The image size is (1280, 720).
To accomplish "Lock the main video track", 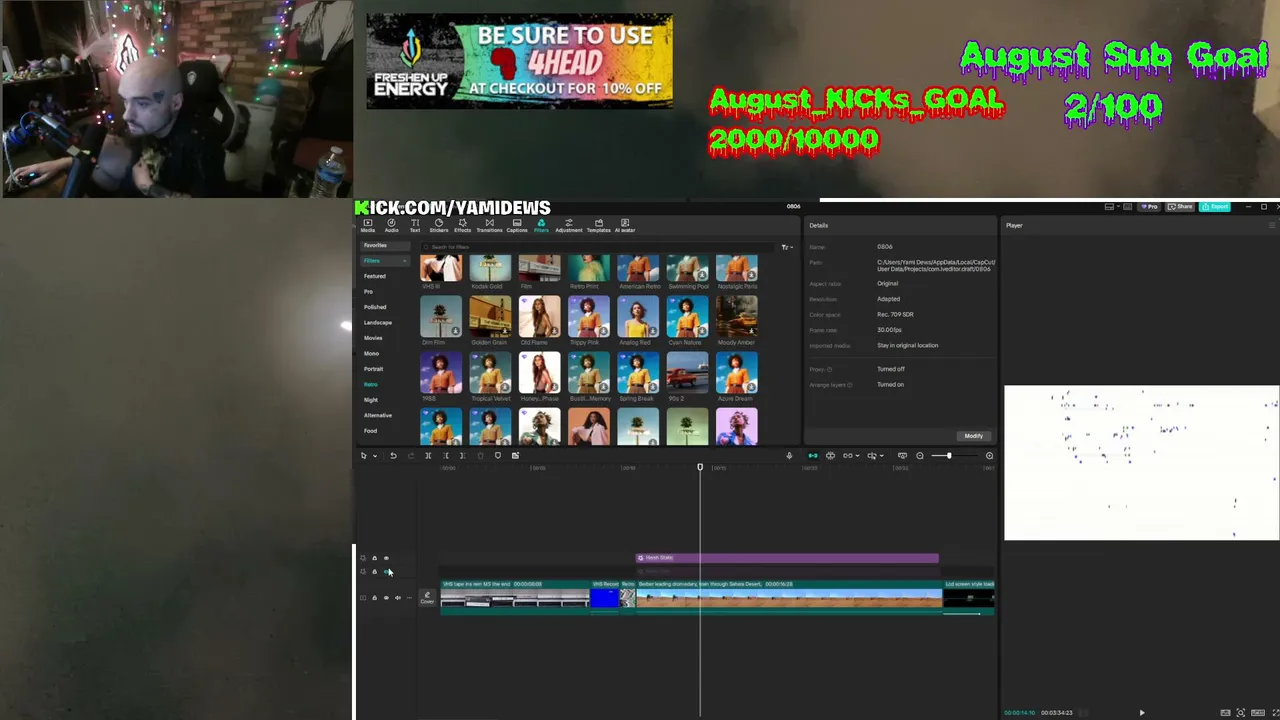I will (374, 598).
